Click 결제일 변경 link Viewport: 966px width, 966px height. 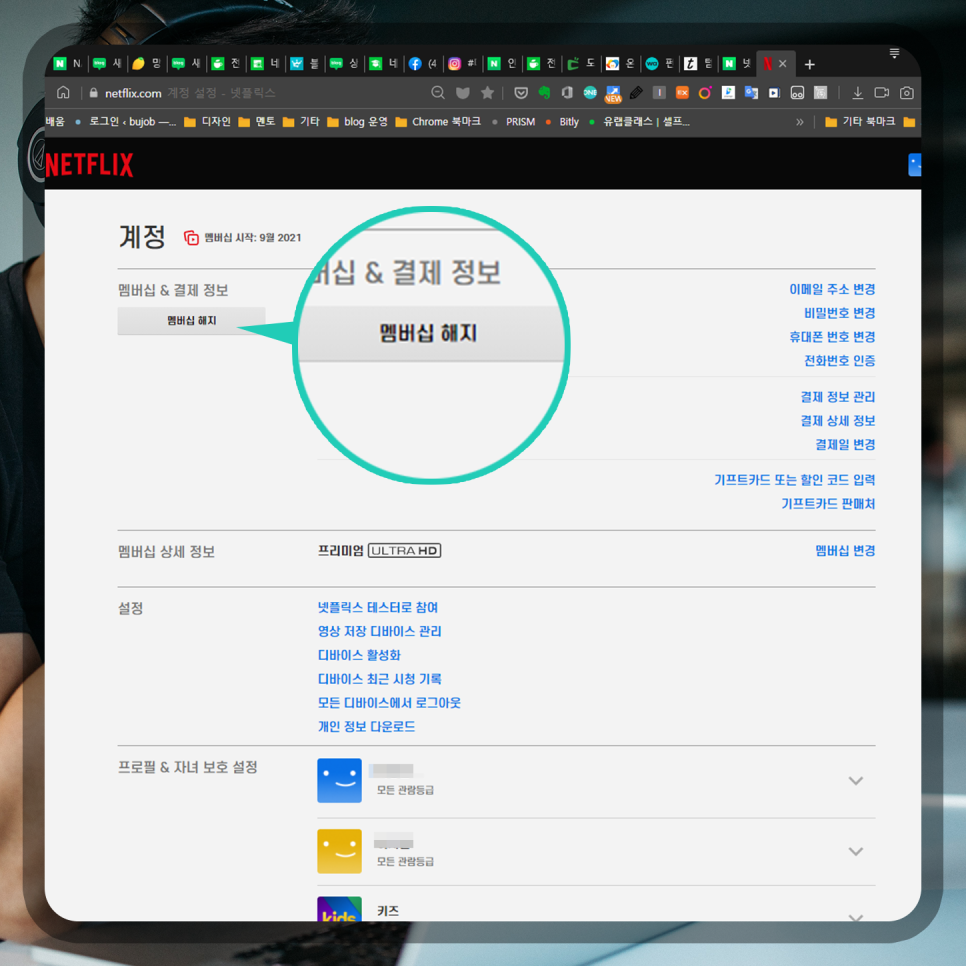click(845, 444)
